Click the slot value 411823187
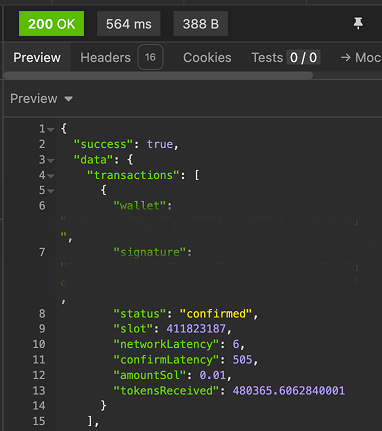382x431 pixels. (x=196, y=329)
